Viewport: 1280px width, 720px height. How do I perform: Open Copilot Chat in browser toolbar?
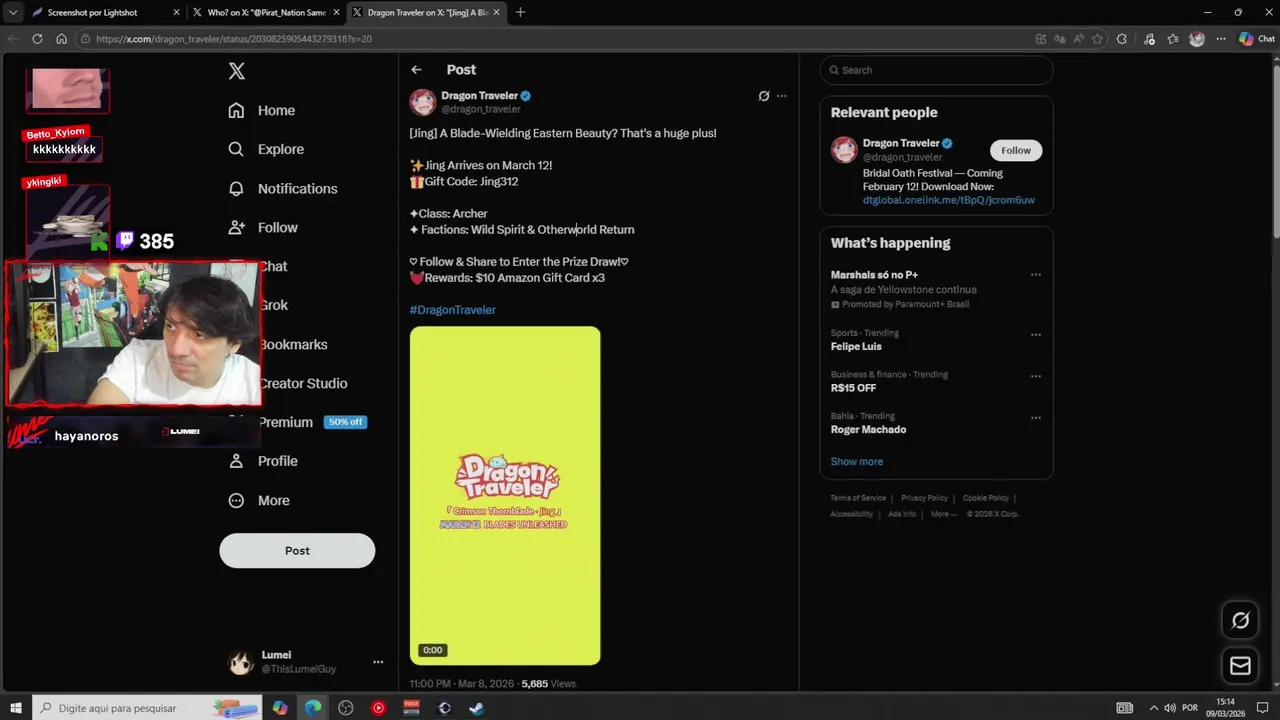tap(1257, 39)
